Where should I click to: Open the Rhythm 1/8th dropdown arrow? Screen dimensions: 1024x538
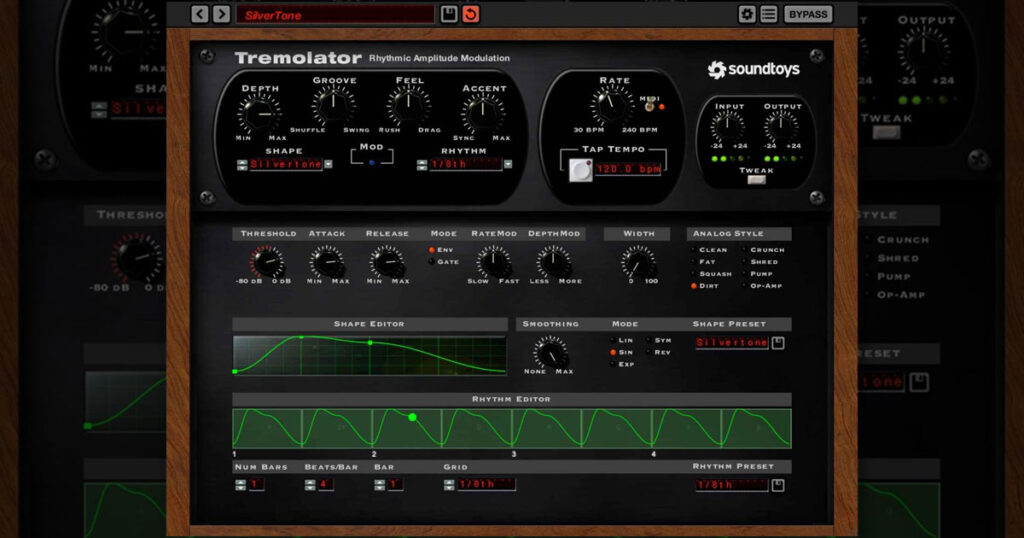(508, 165)
